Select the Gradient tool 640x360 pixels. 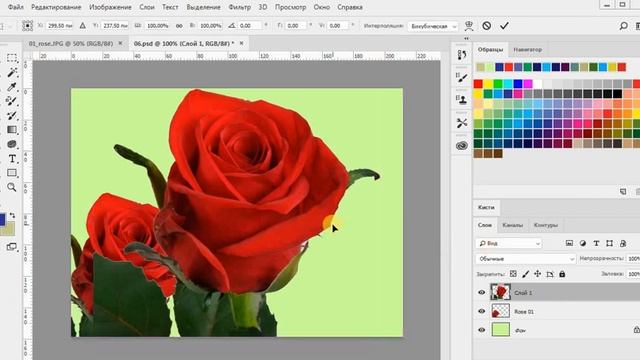(12, 130)
